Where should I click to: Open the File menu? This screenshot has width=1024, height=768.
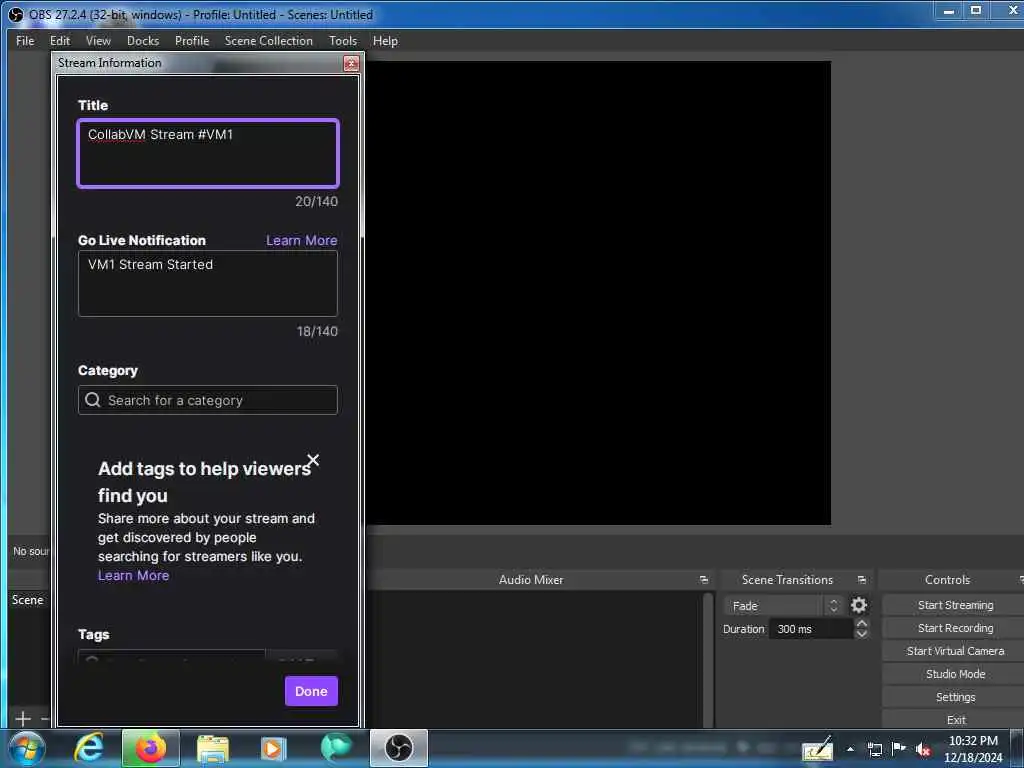coord(25,40)
